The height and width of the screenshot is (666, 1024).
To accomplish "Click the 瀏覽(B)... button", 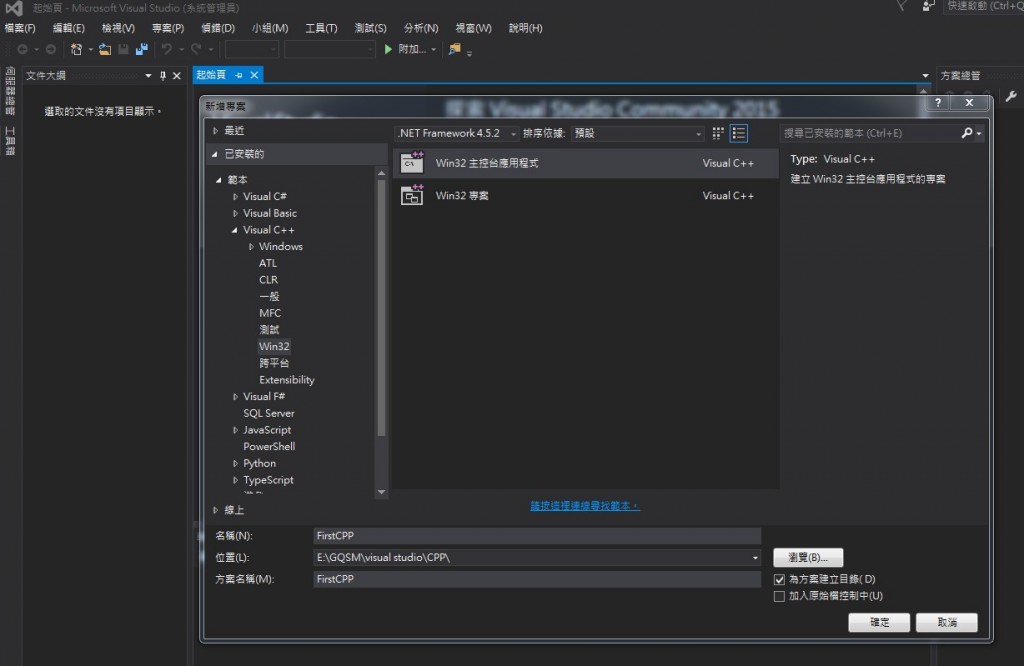I will tap(808, 558).
